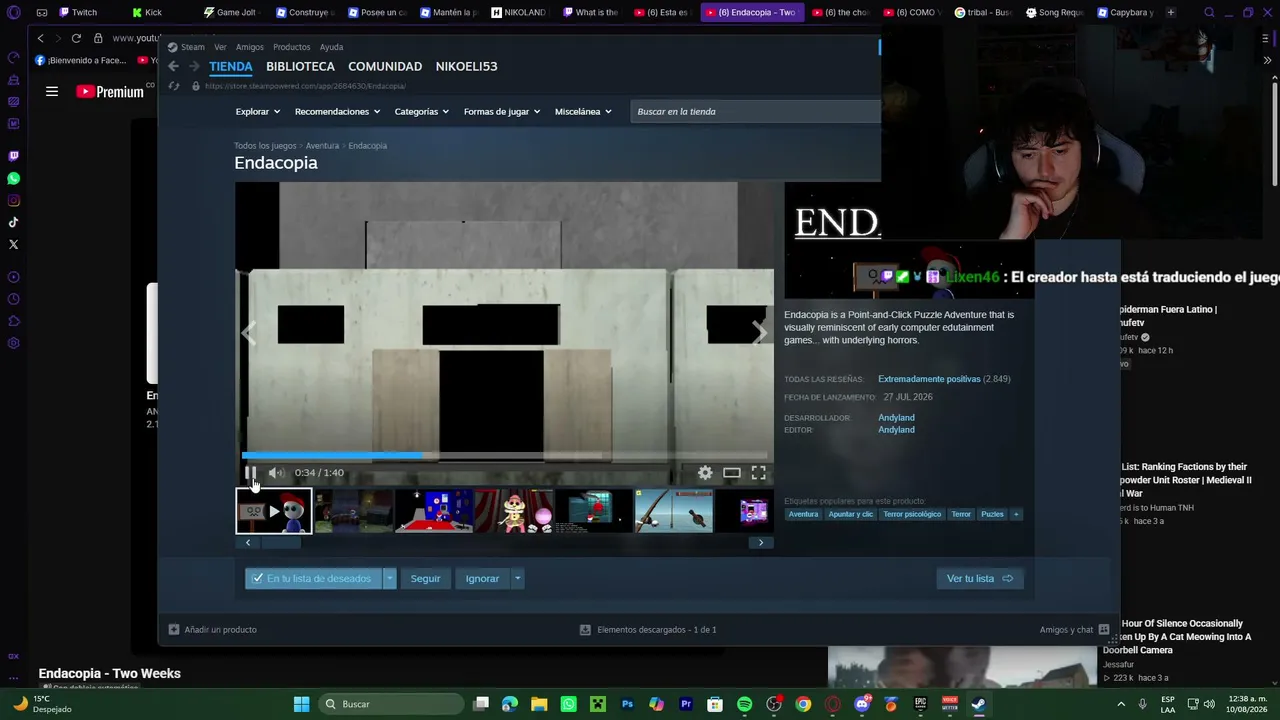
Task: Open the Andyland developer link
Action: click(896, 418)
